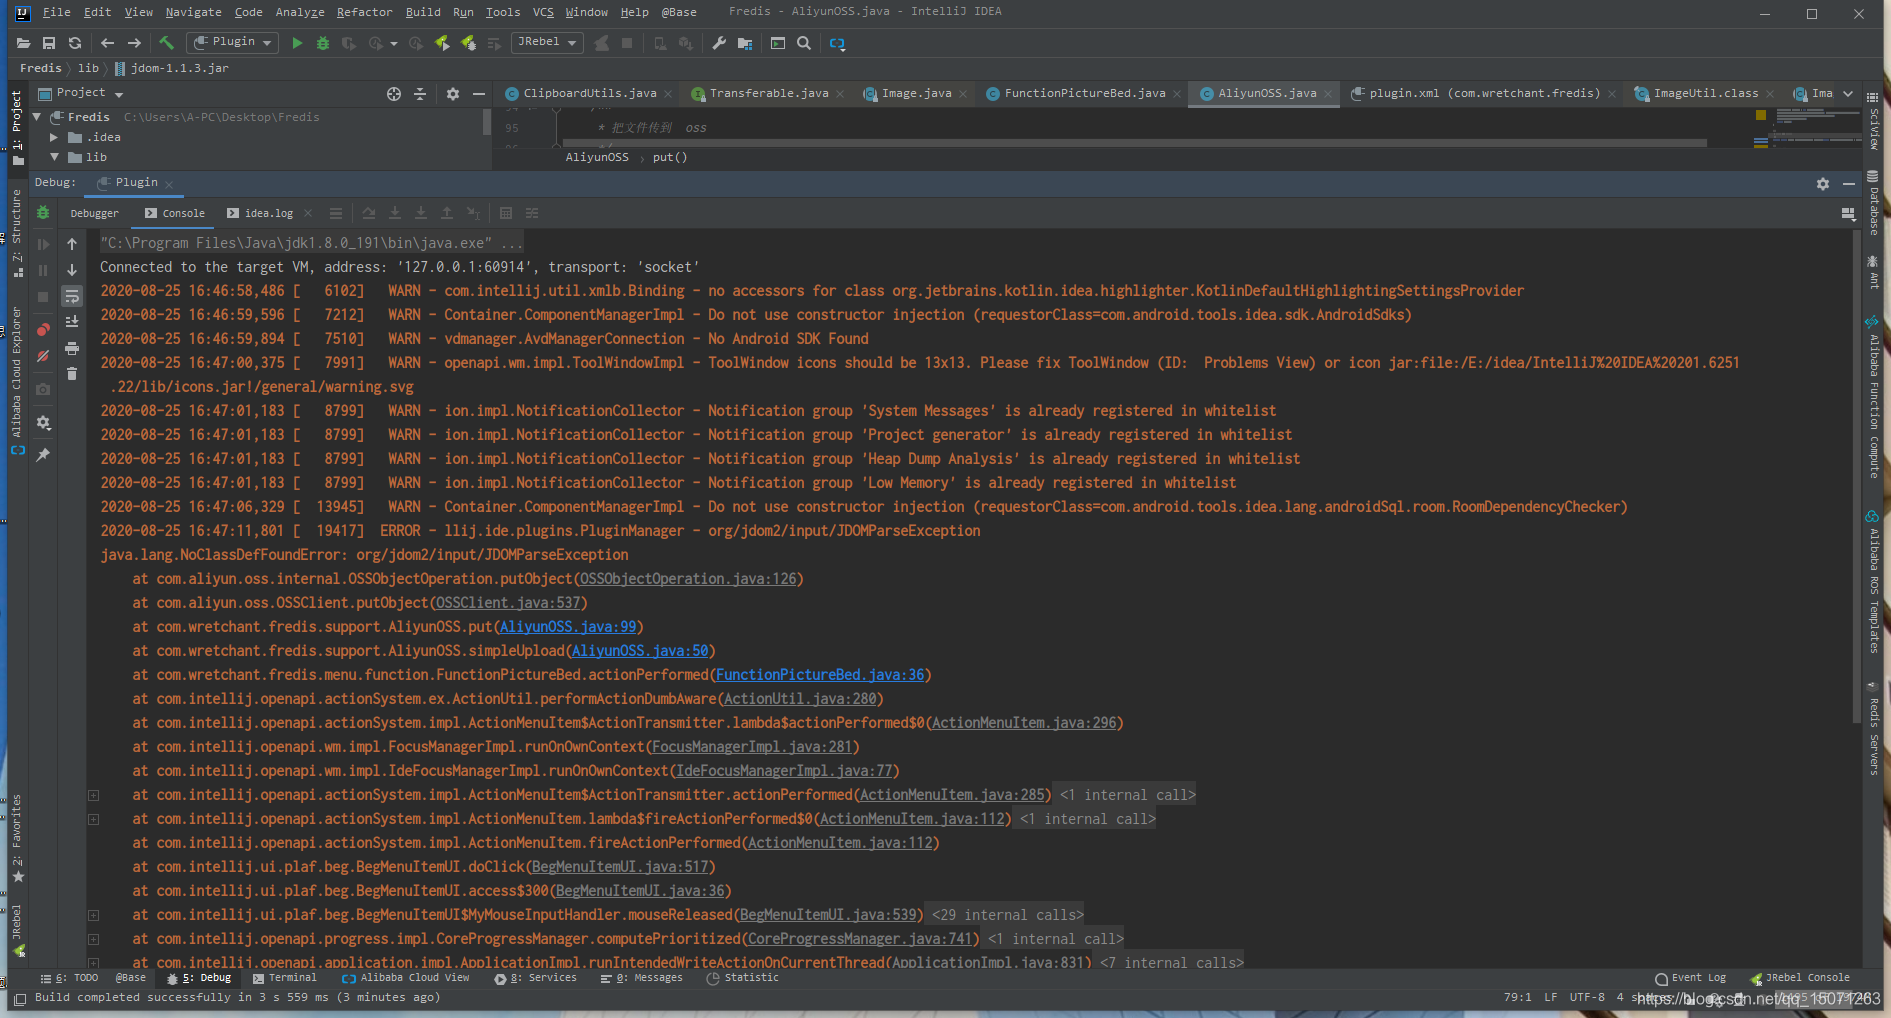This screenshot has height=1018, width=1891.
Task: Collapse the Fredis project root node
Action: click(x=37, y=117)
